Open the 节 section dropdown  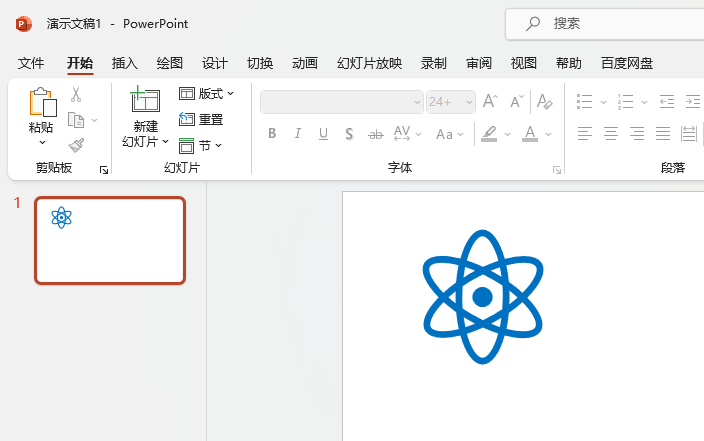coord(200,146)
